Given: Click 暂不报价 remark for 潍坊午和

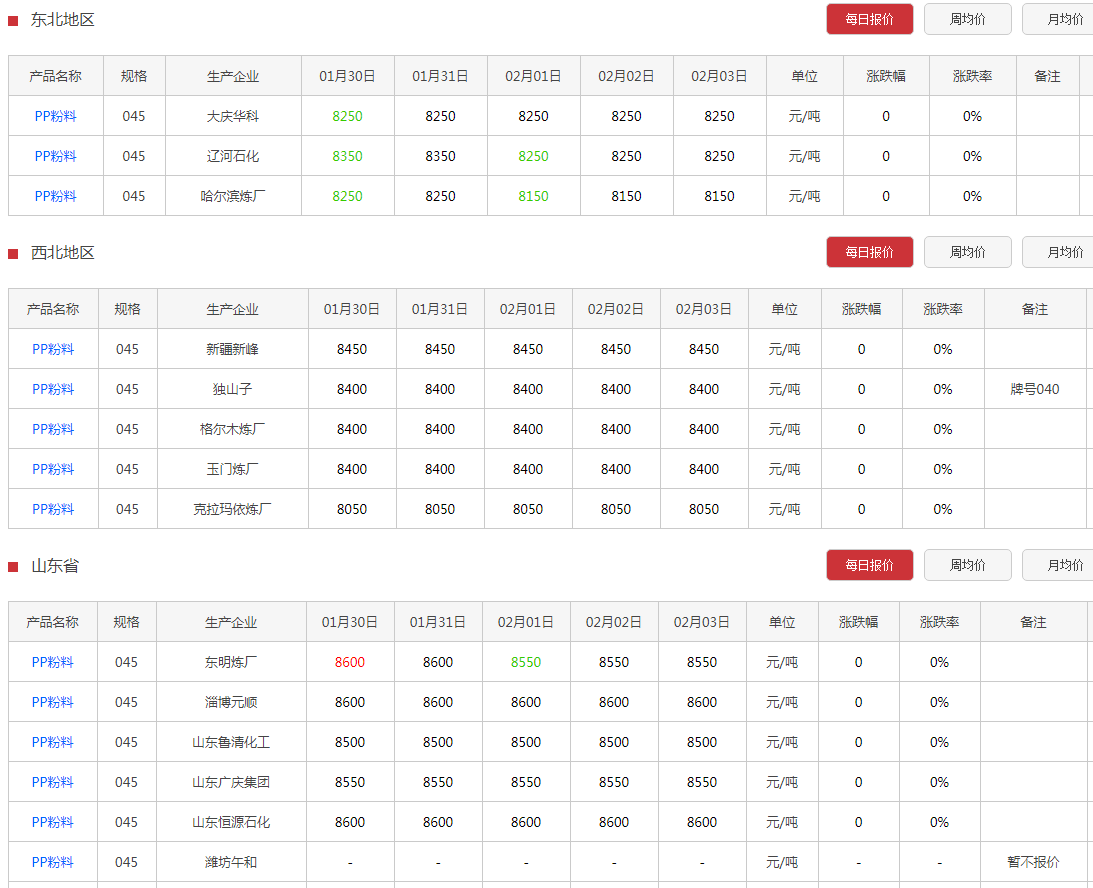Looking at the screenshot, I should coord(1033,862).
